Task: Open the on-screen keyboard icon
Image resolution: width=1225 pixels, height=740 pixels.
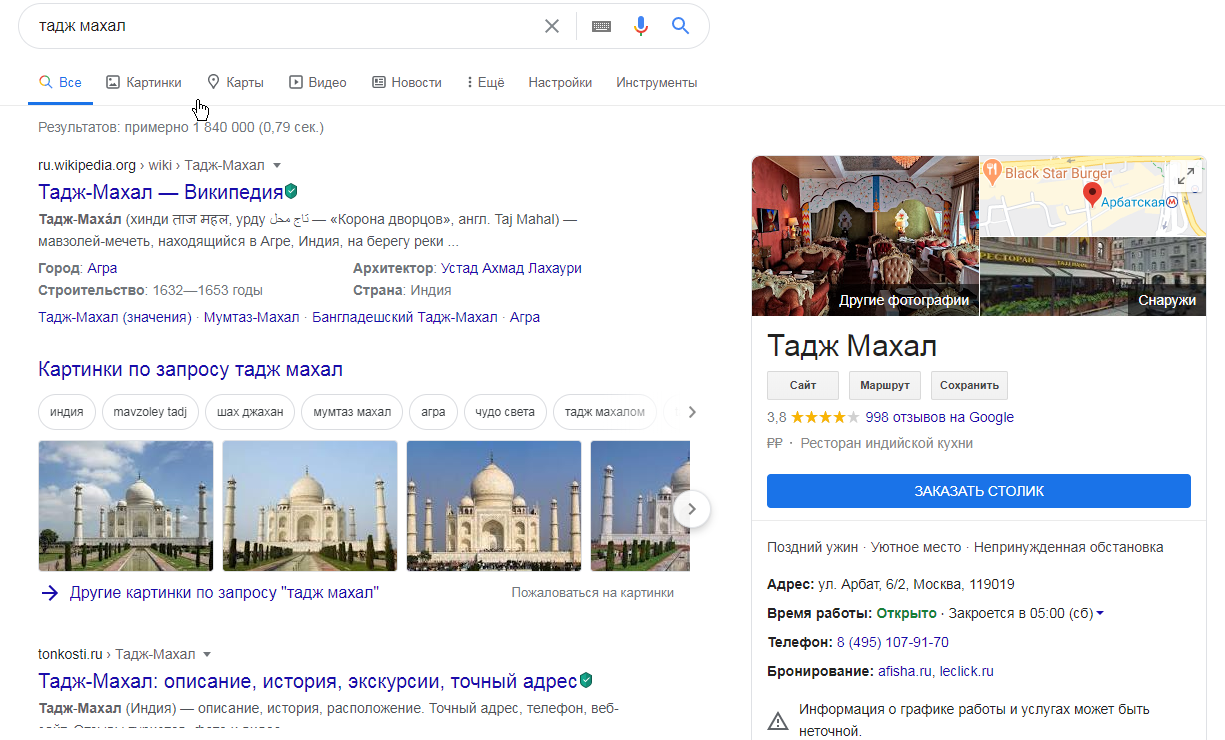Action: coord(601,26)
